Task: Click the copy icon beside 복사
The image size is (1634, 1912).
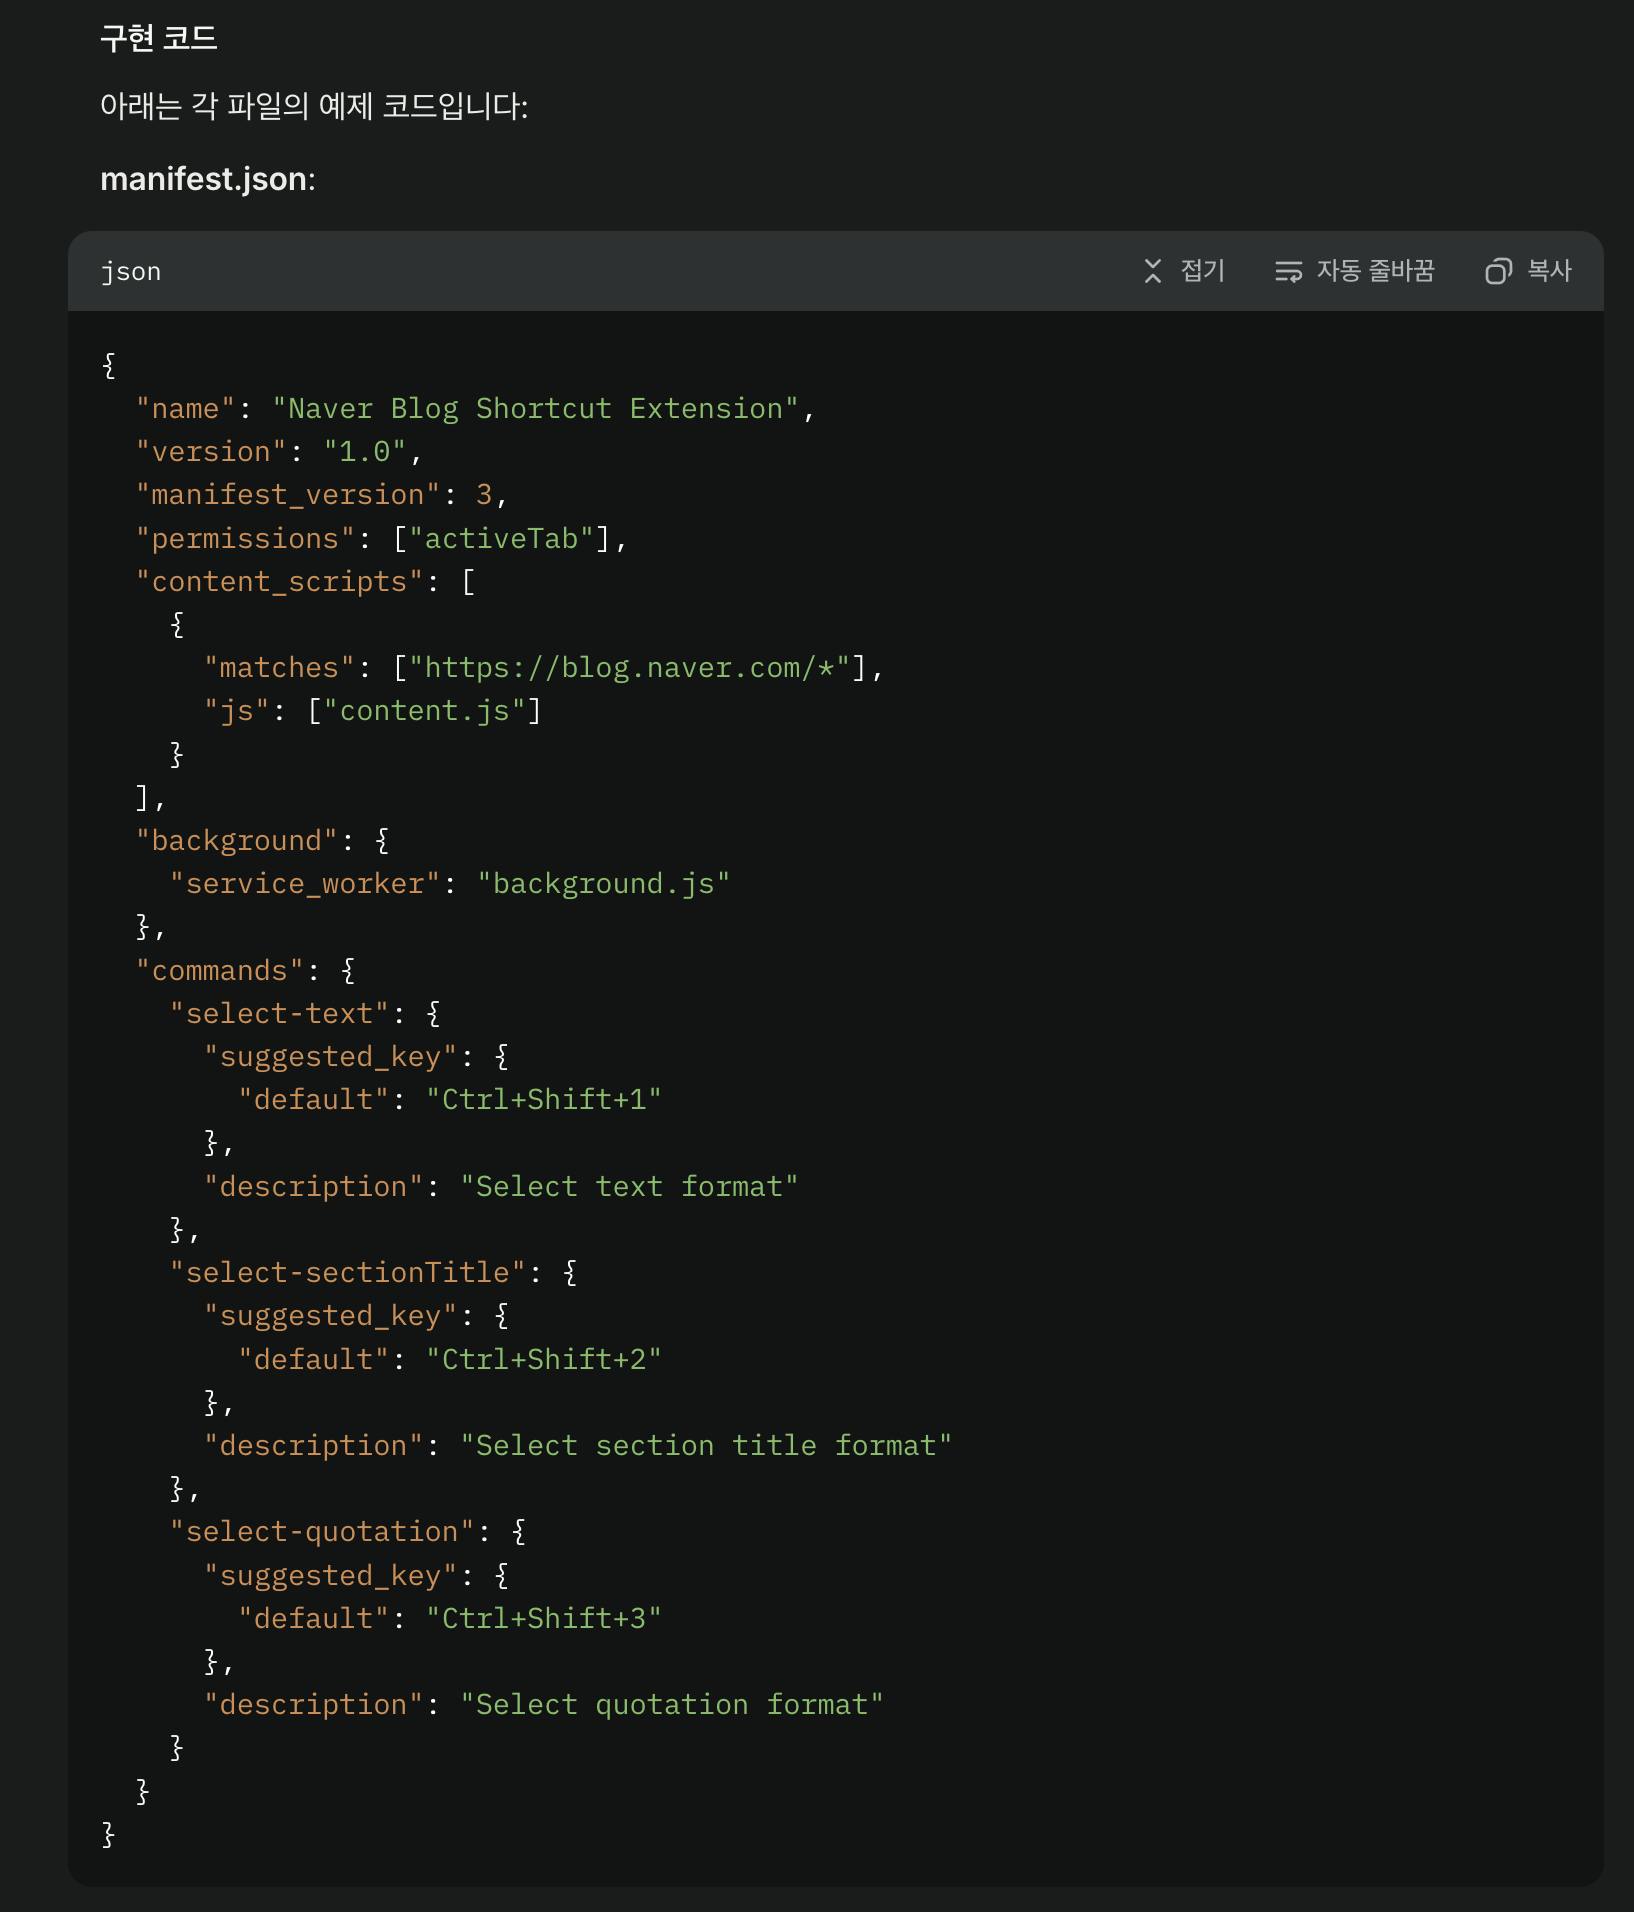Action: (x=1497, y=271)
